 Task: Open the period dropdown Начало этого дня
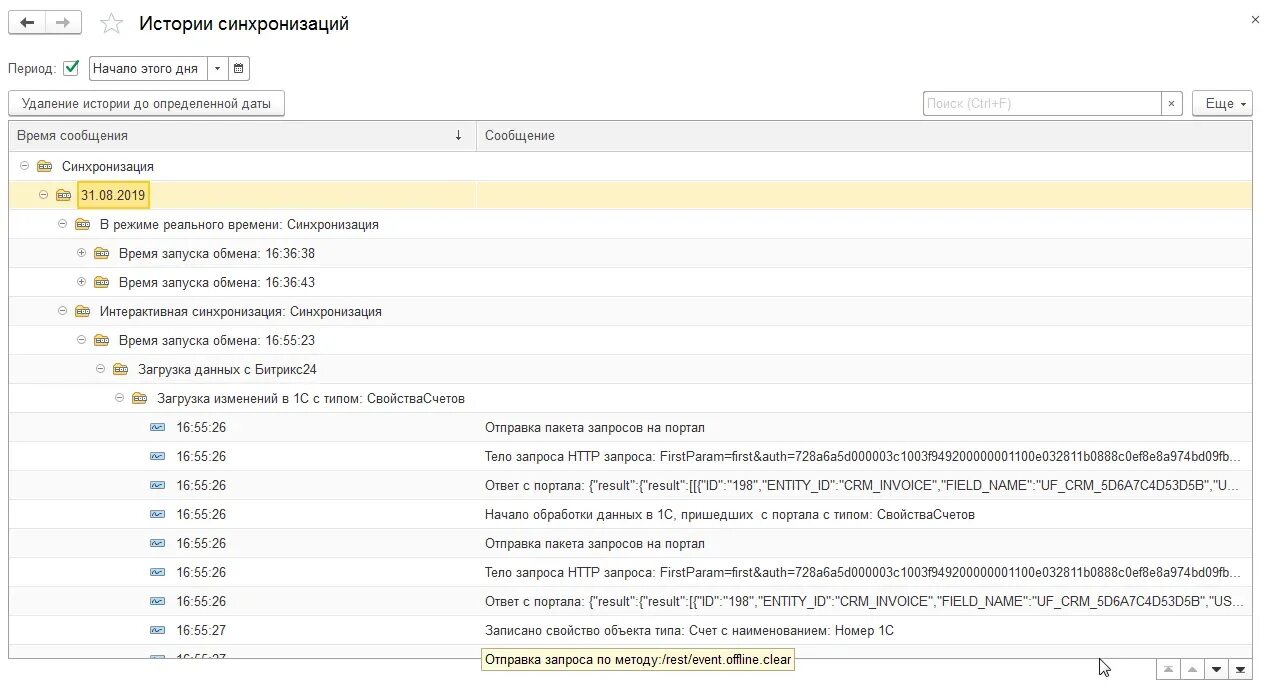tap(218, 69)
